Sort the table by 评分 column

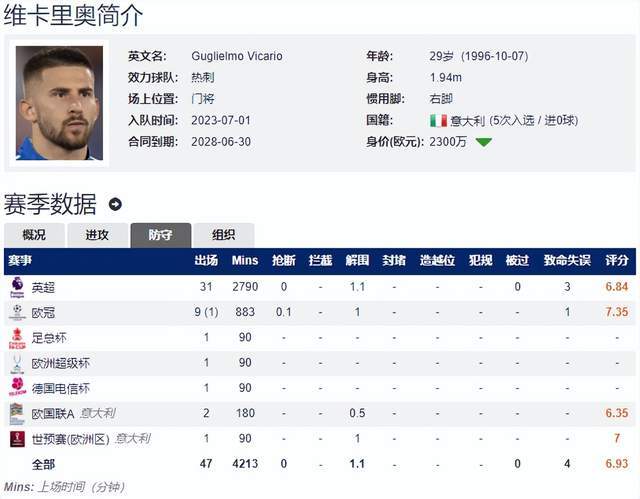pyautogui.click(x=617, y=261)
